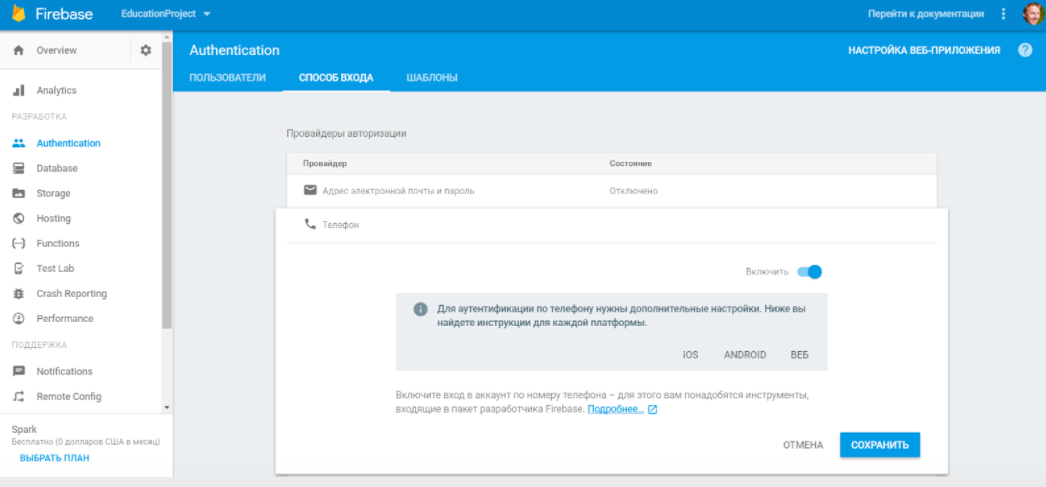
Task: Click the Test Lab checklist icon
Action: pyautogui.click(x=19, y=268)
